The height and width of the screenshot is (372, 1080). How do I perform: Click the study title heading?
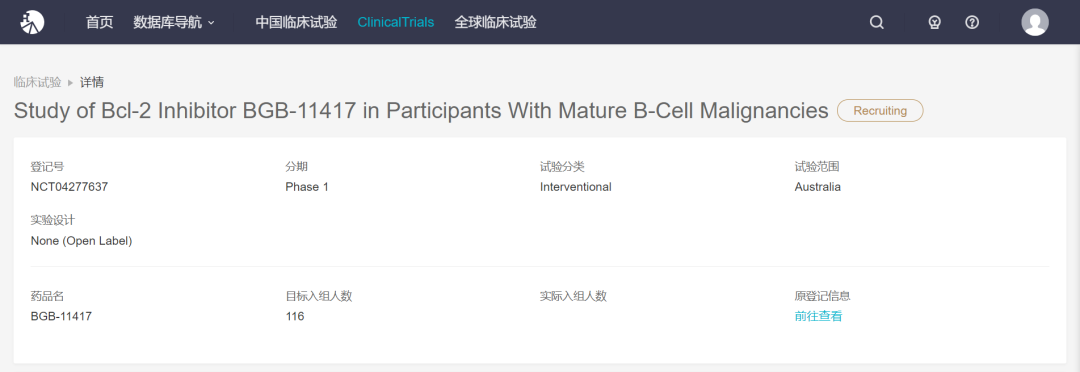(421, 111)
